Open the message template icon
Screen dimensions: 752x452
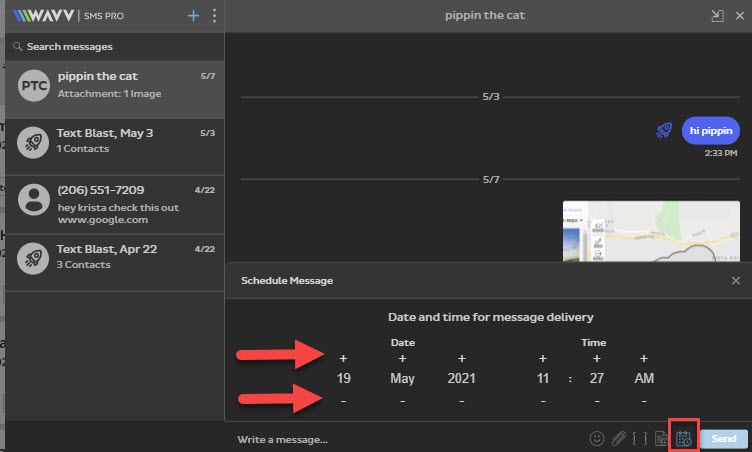661,438
